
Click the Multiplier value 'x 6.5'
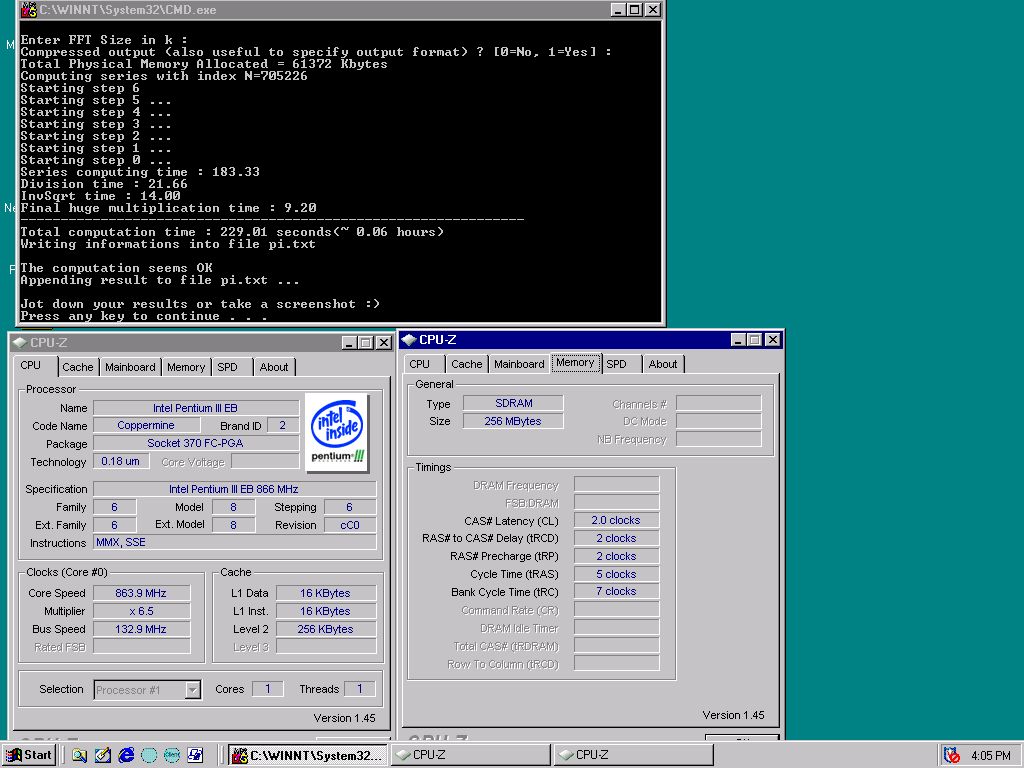tap(142, 611)
